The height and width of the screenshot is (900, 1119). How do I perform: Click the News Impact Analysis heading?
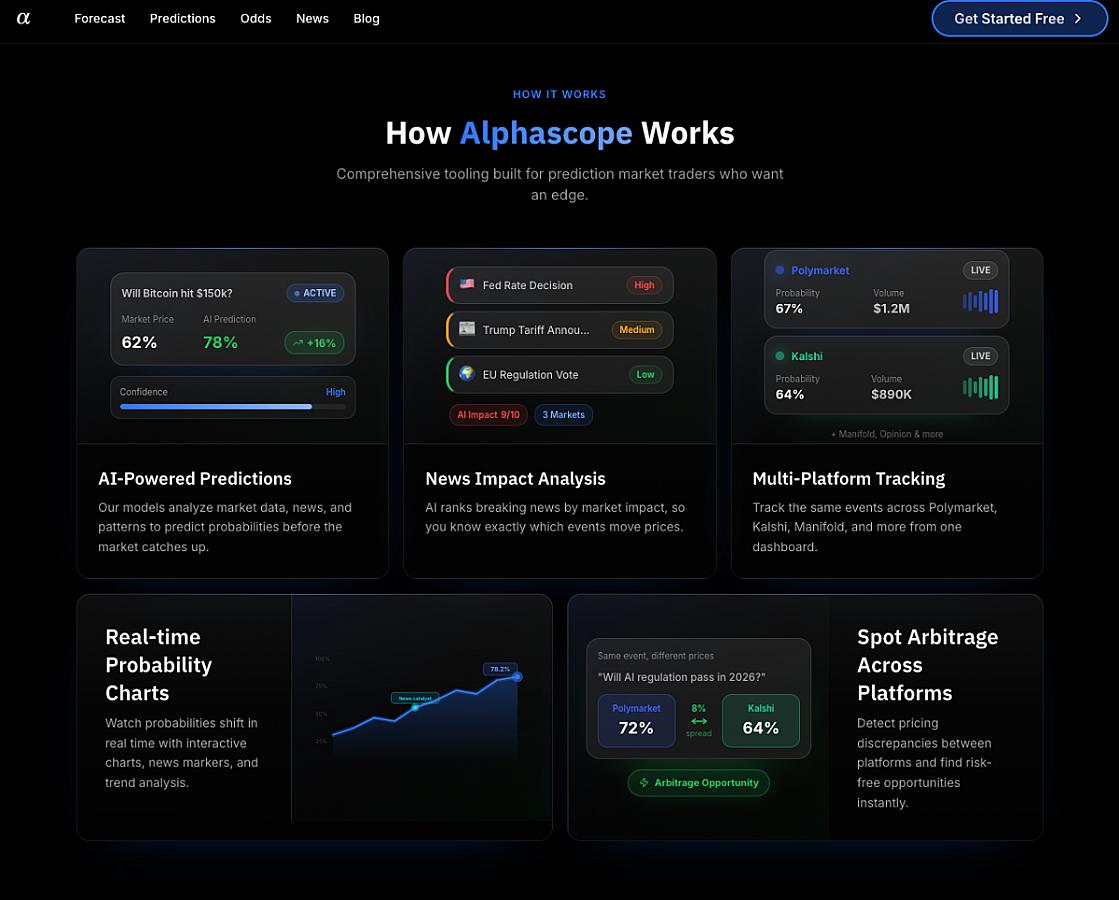tap(515, 479)
